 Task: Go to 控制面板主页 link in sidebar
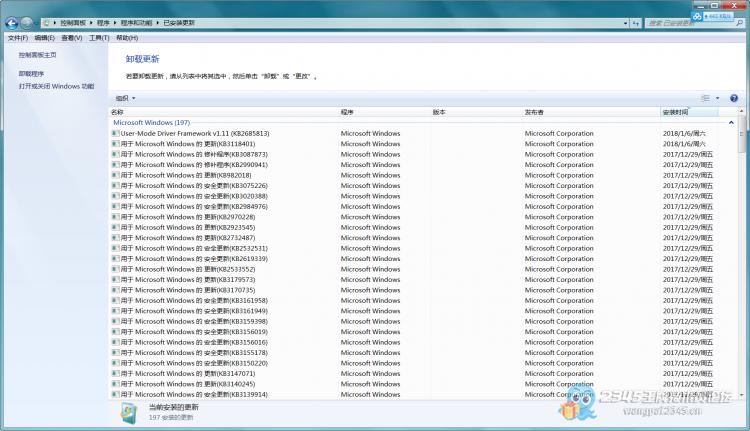coord(38,55)
